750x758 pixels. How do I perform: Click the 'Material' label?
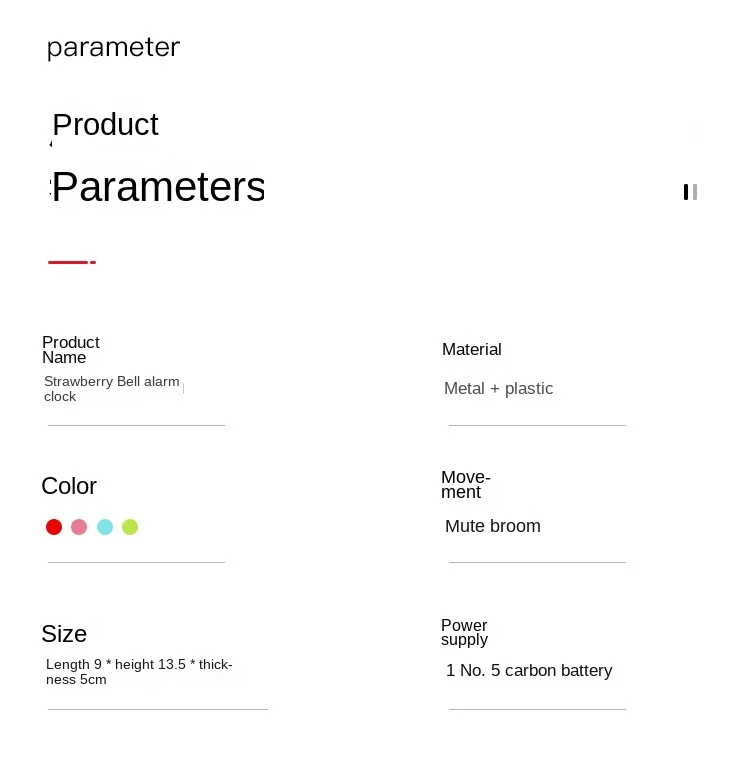point(471,349)
